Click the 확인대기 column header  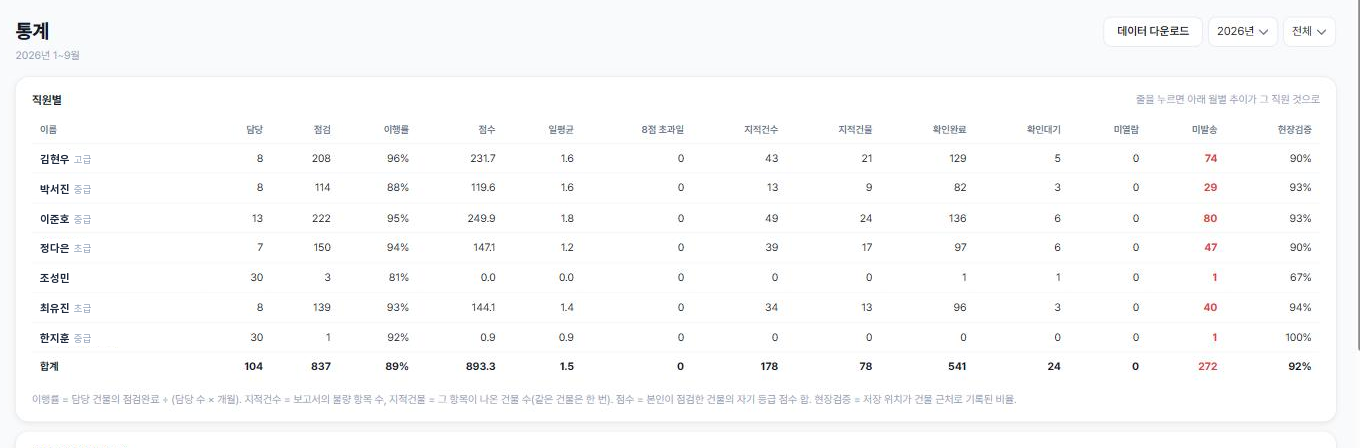(x=1044, y=130)
